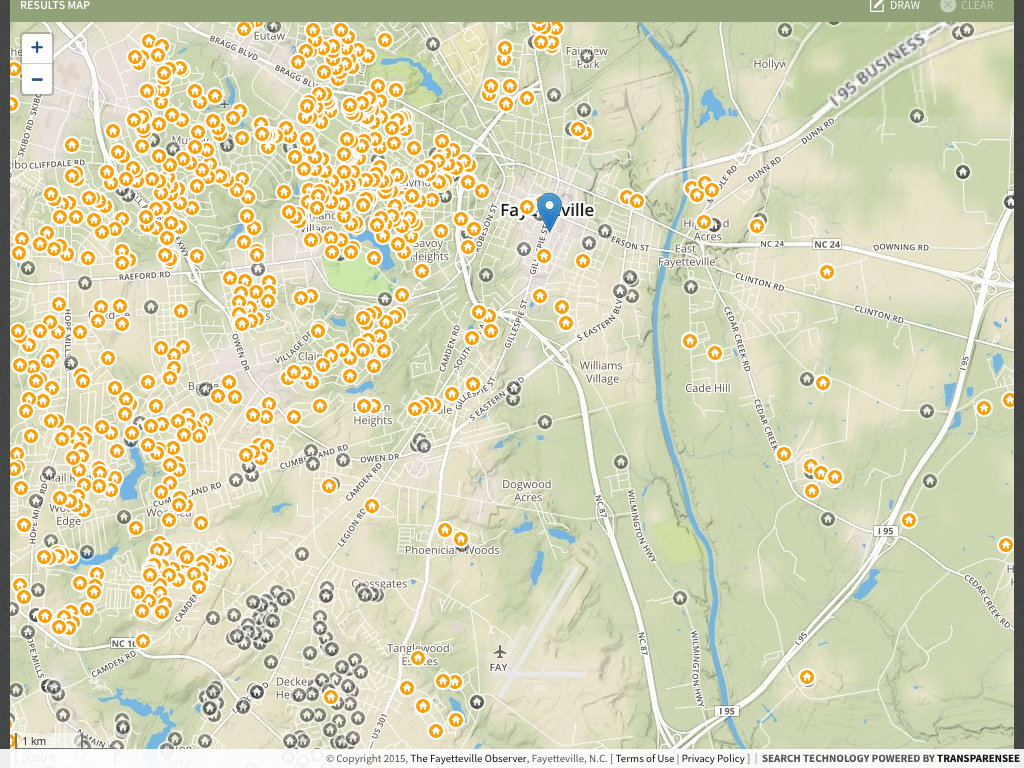
Task: Click the CLEAR button in the header
Action: tap(967, 6)
